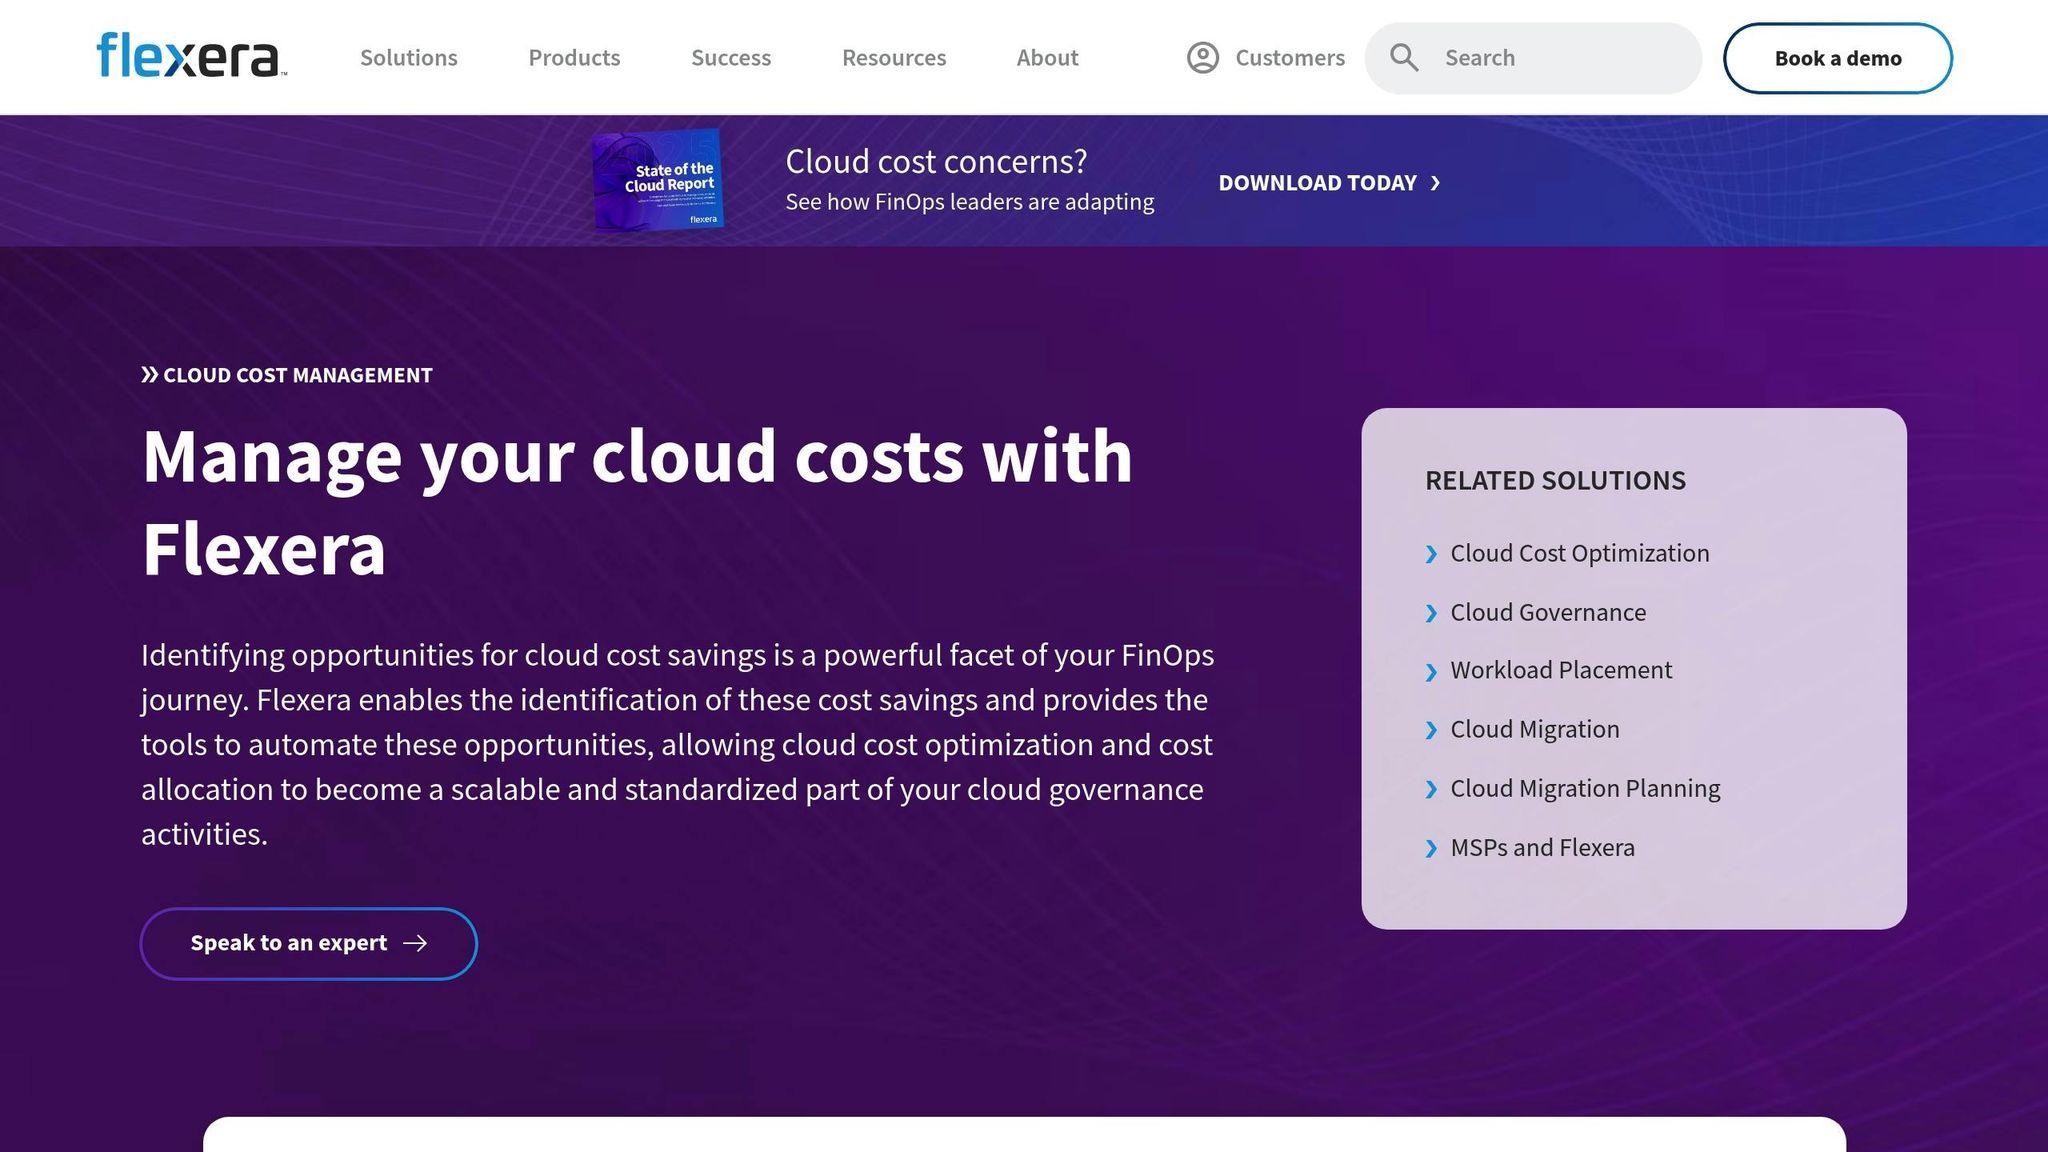Open the Cloud Governance link

pos(1548,612)
